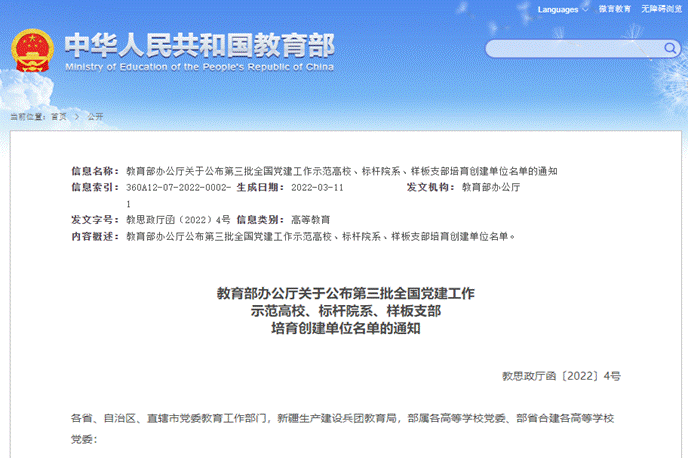Go to 首页 in the breadcrumb
This screenshot has width=688, height=458.
point(59,116)
